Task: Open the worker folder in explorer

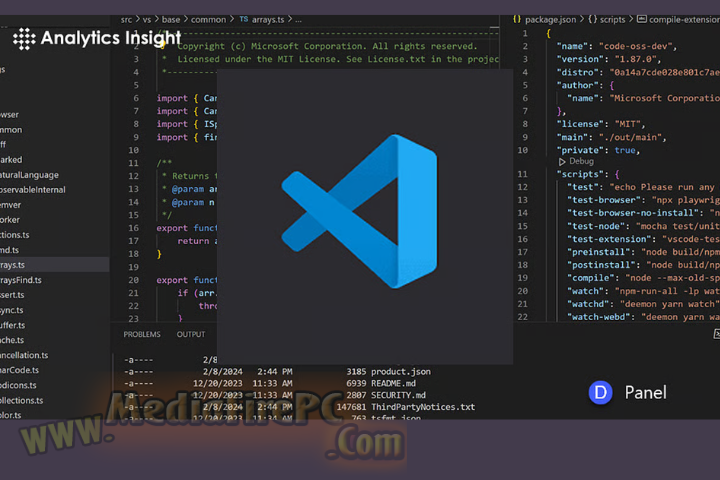Action: 10,220
